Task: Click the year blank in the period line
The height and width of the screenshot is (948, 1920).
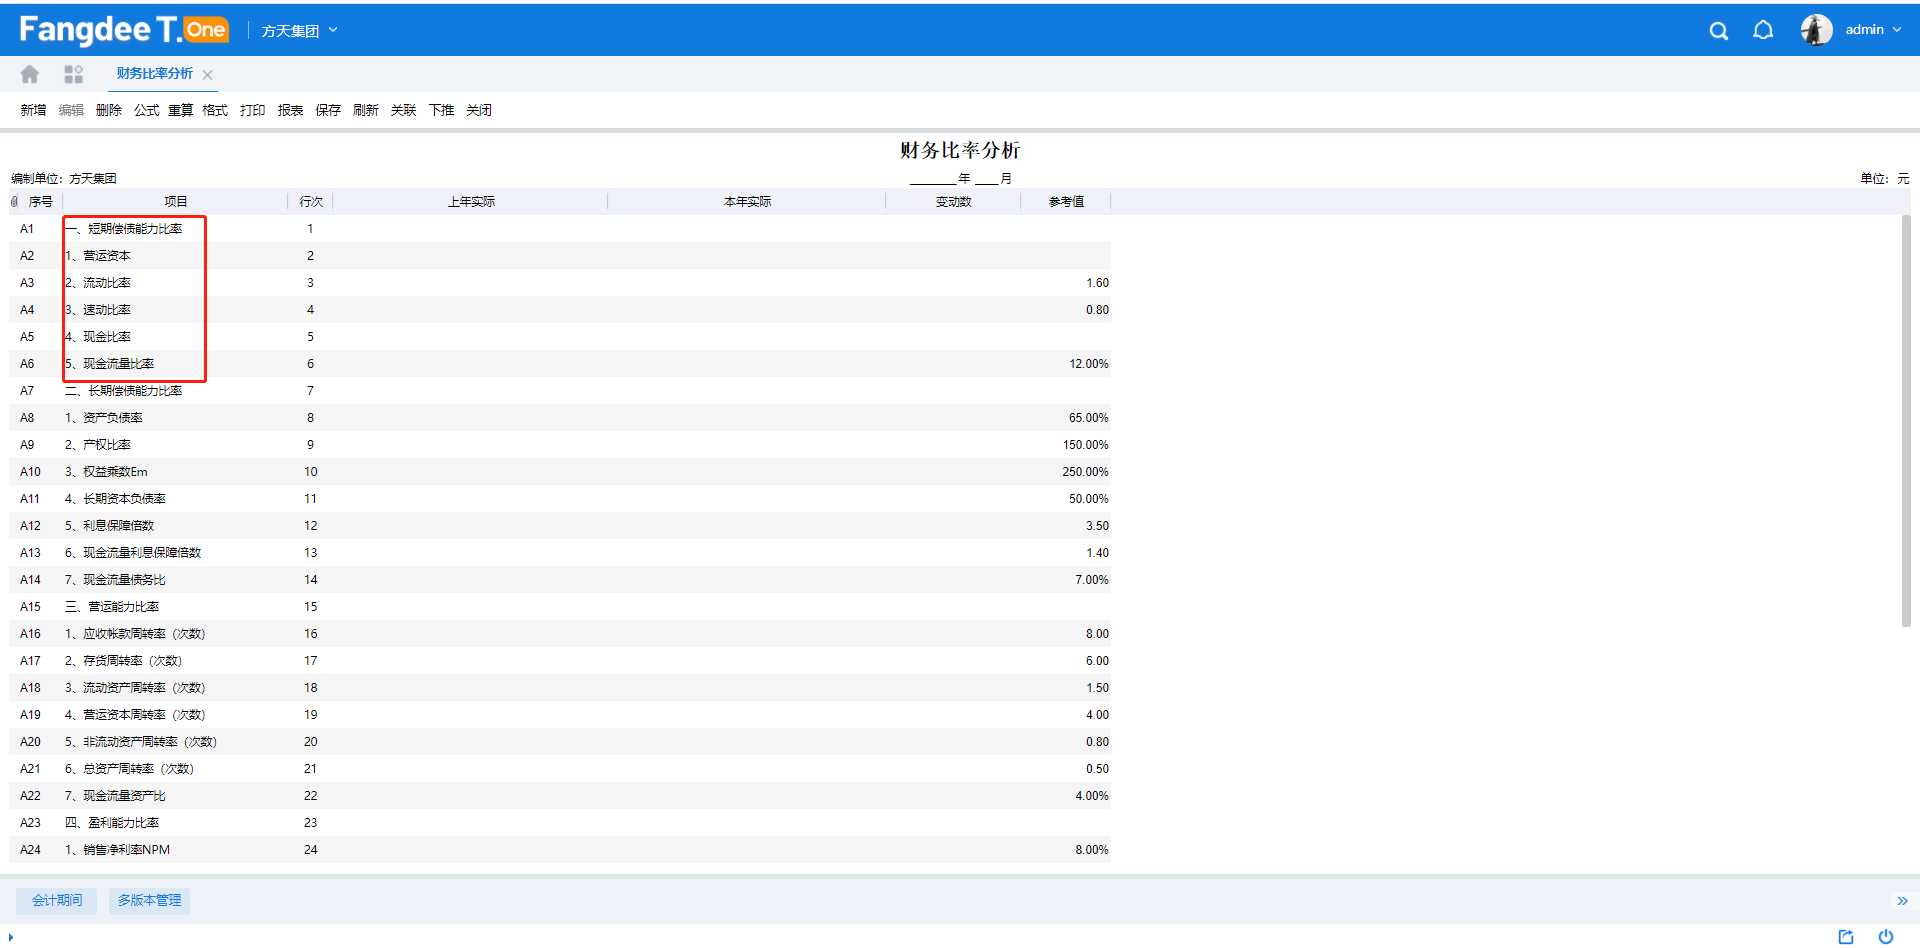Action: coord(933,179)
